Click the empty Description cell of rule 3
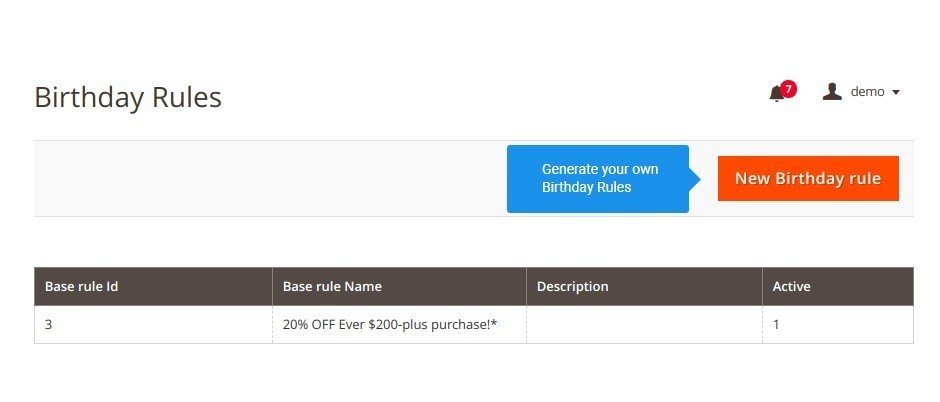Screen dimensions: 940x402 pyautogui.click(x=644, y=325)
